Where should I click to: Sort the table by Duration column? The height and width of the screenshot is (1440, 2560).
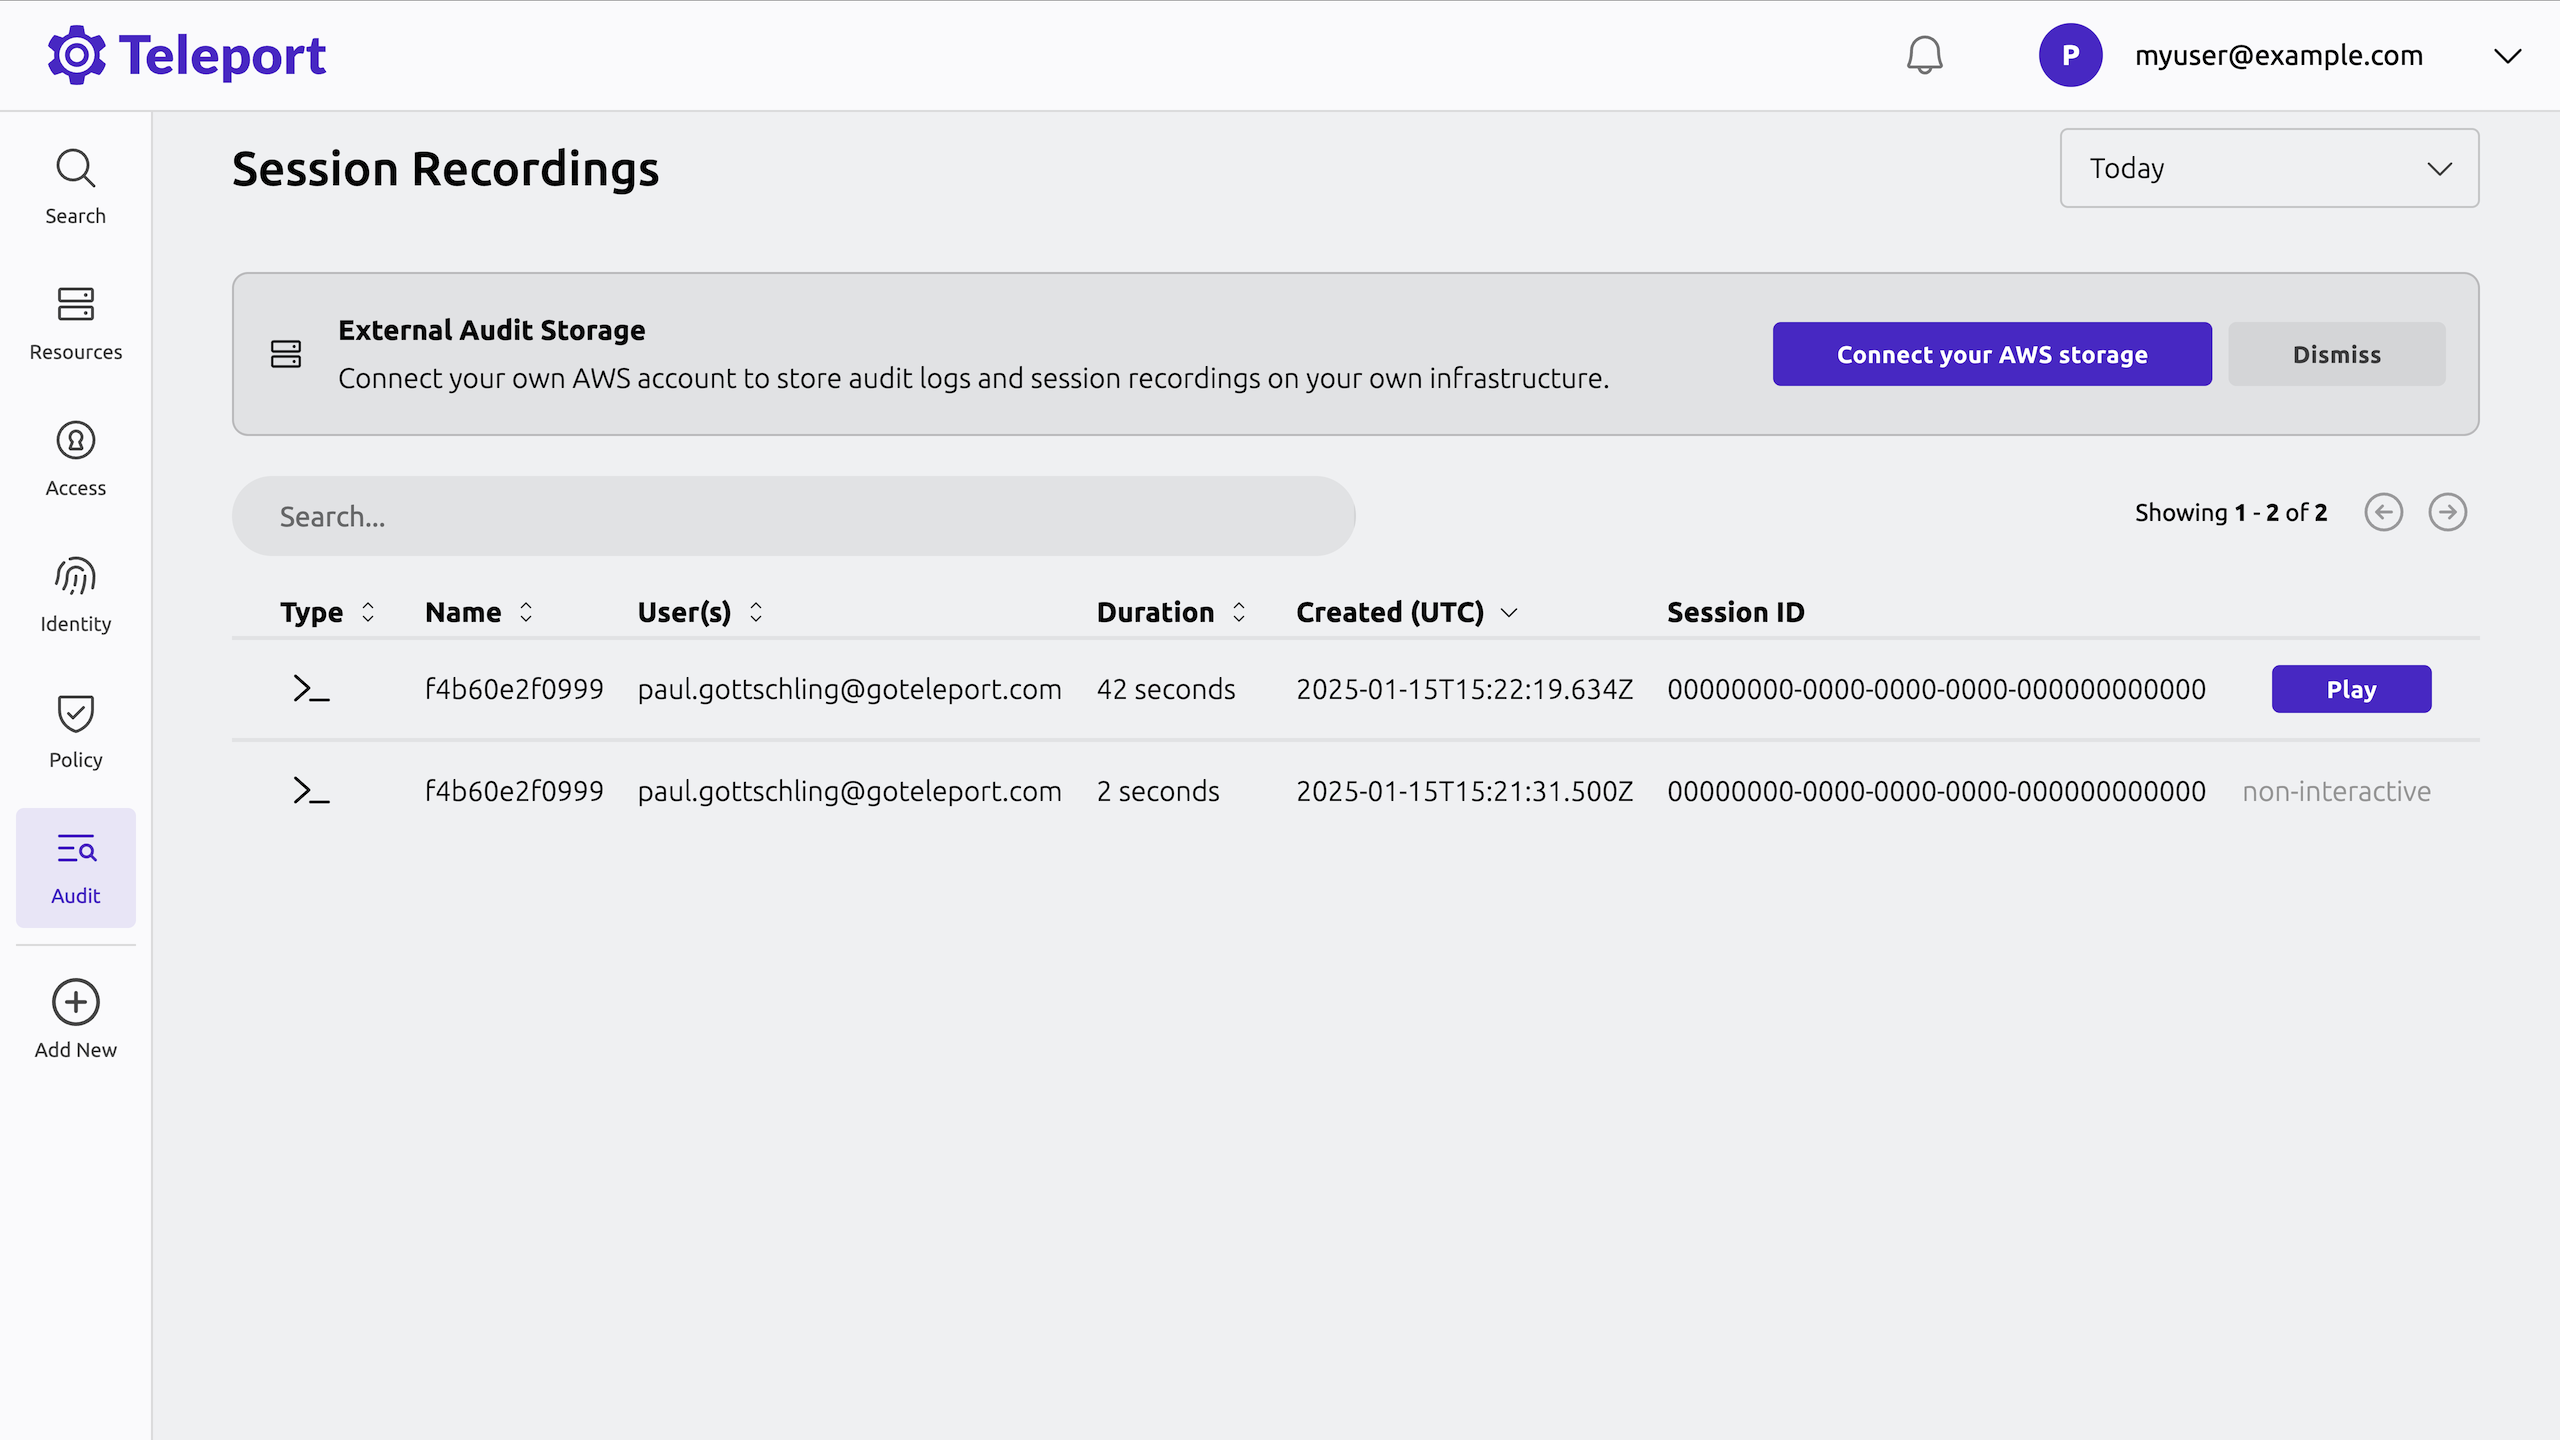1170,612
